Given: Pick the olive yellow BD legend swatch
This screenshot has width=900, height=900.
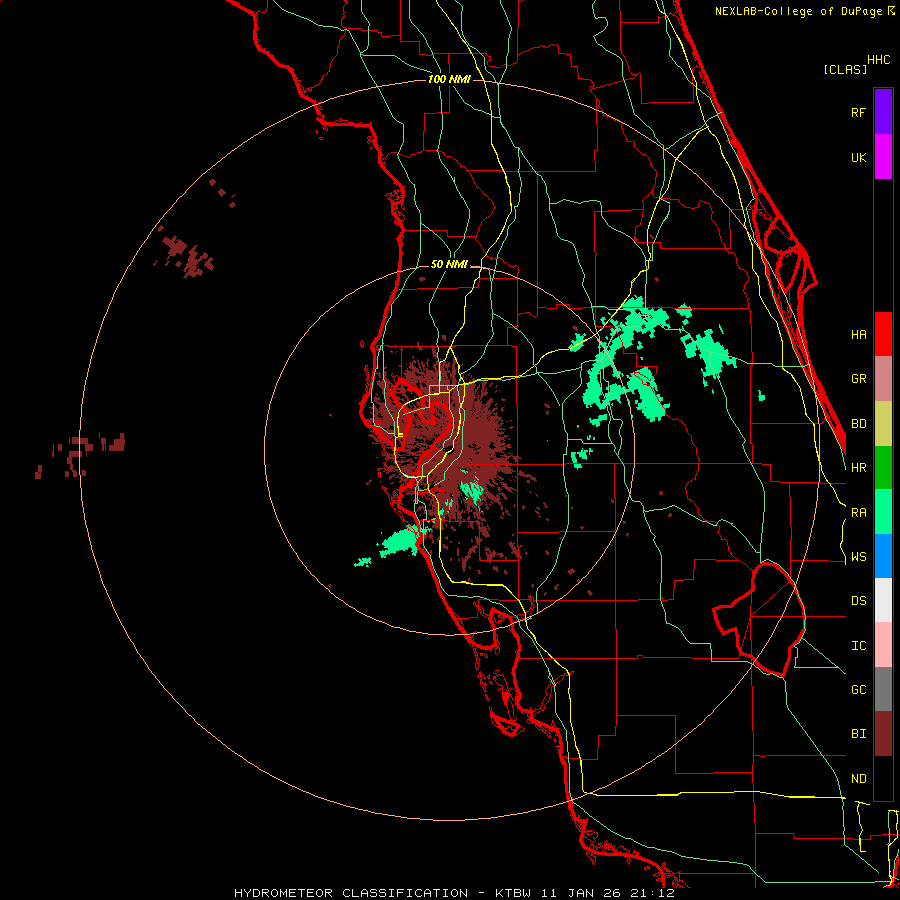Looking at the screenshot, I should click(x=883, y=424).
